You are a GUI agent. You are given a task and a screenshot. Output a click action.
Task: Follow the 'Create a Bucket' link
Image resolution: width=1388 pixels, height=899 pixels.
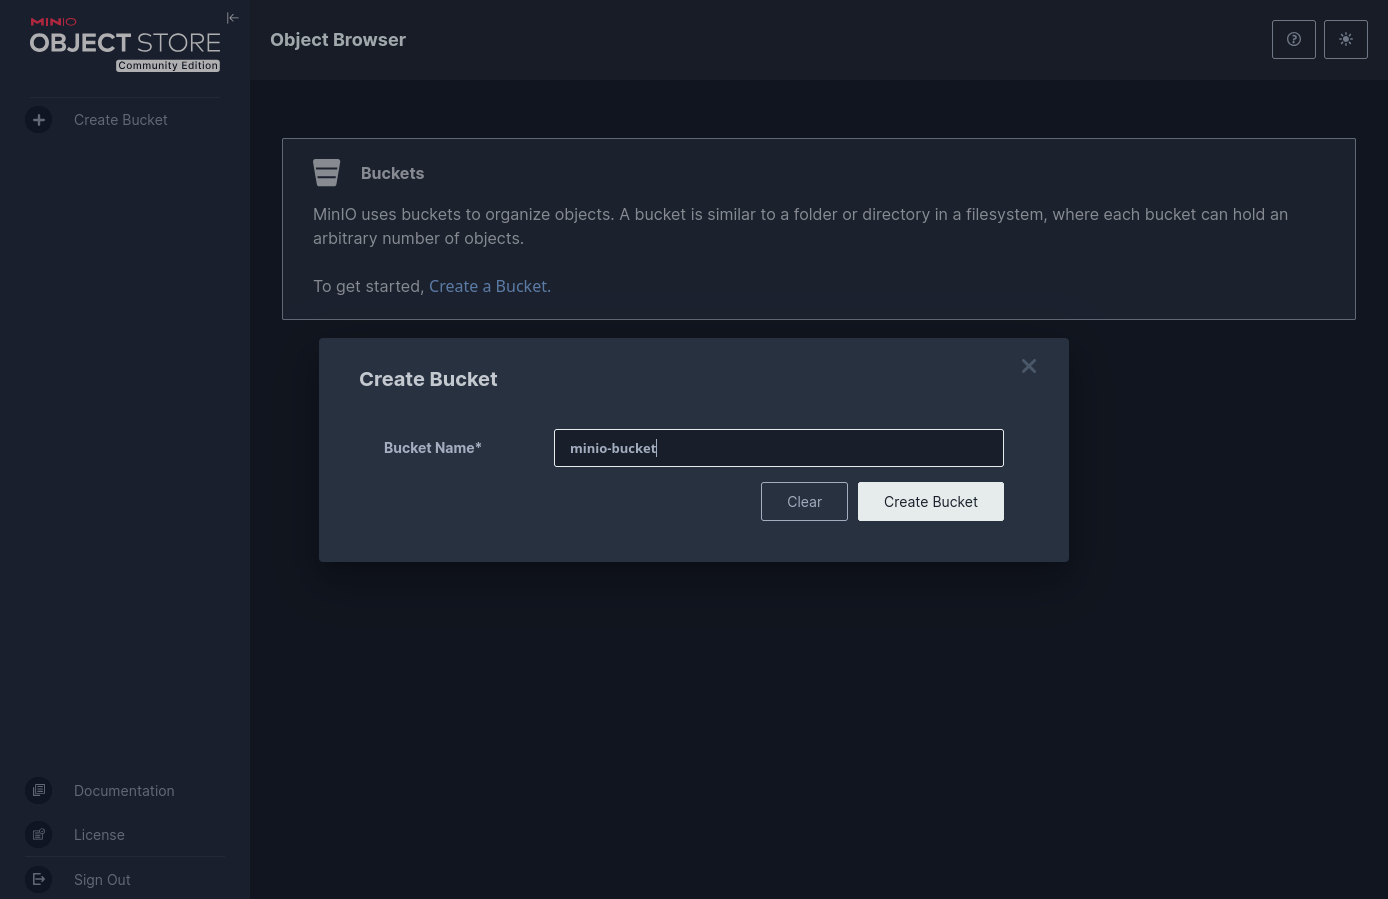pyautogui.click(x=488, y=286)
